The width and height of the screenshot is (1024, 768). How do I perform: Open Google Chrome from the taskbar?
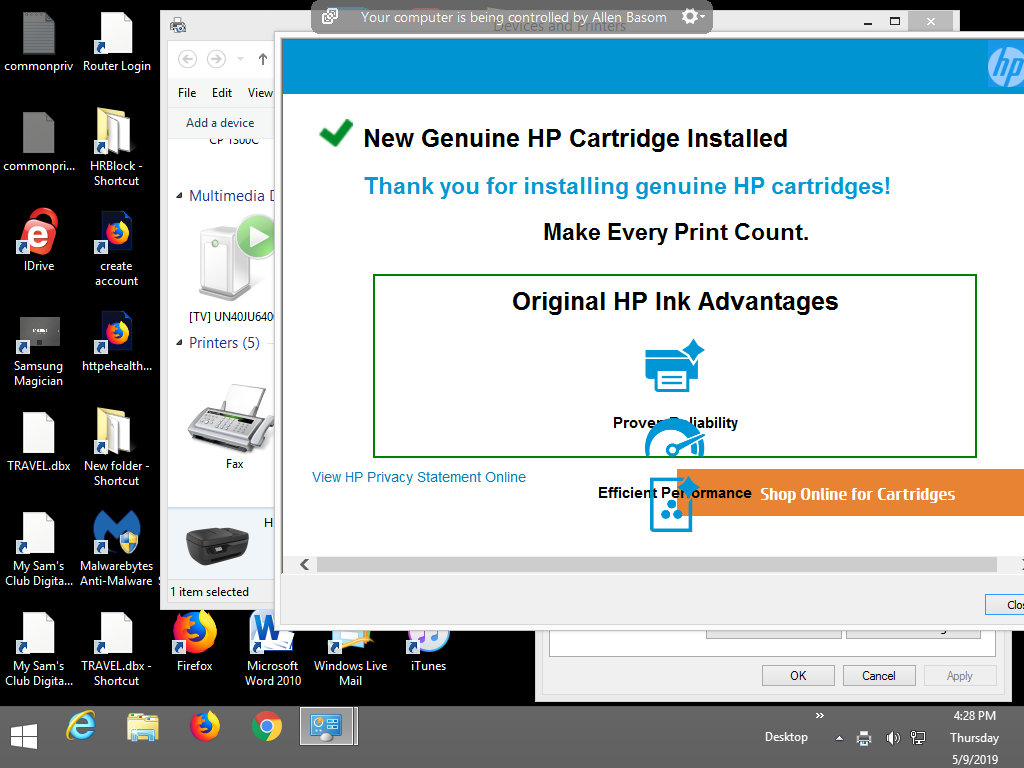click(x=267, y=728)
